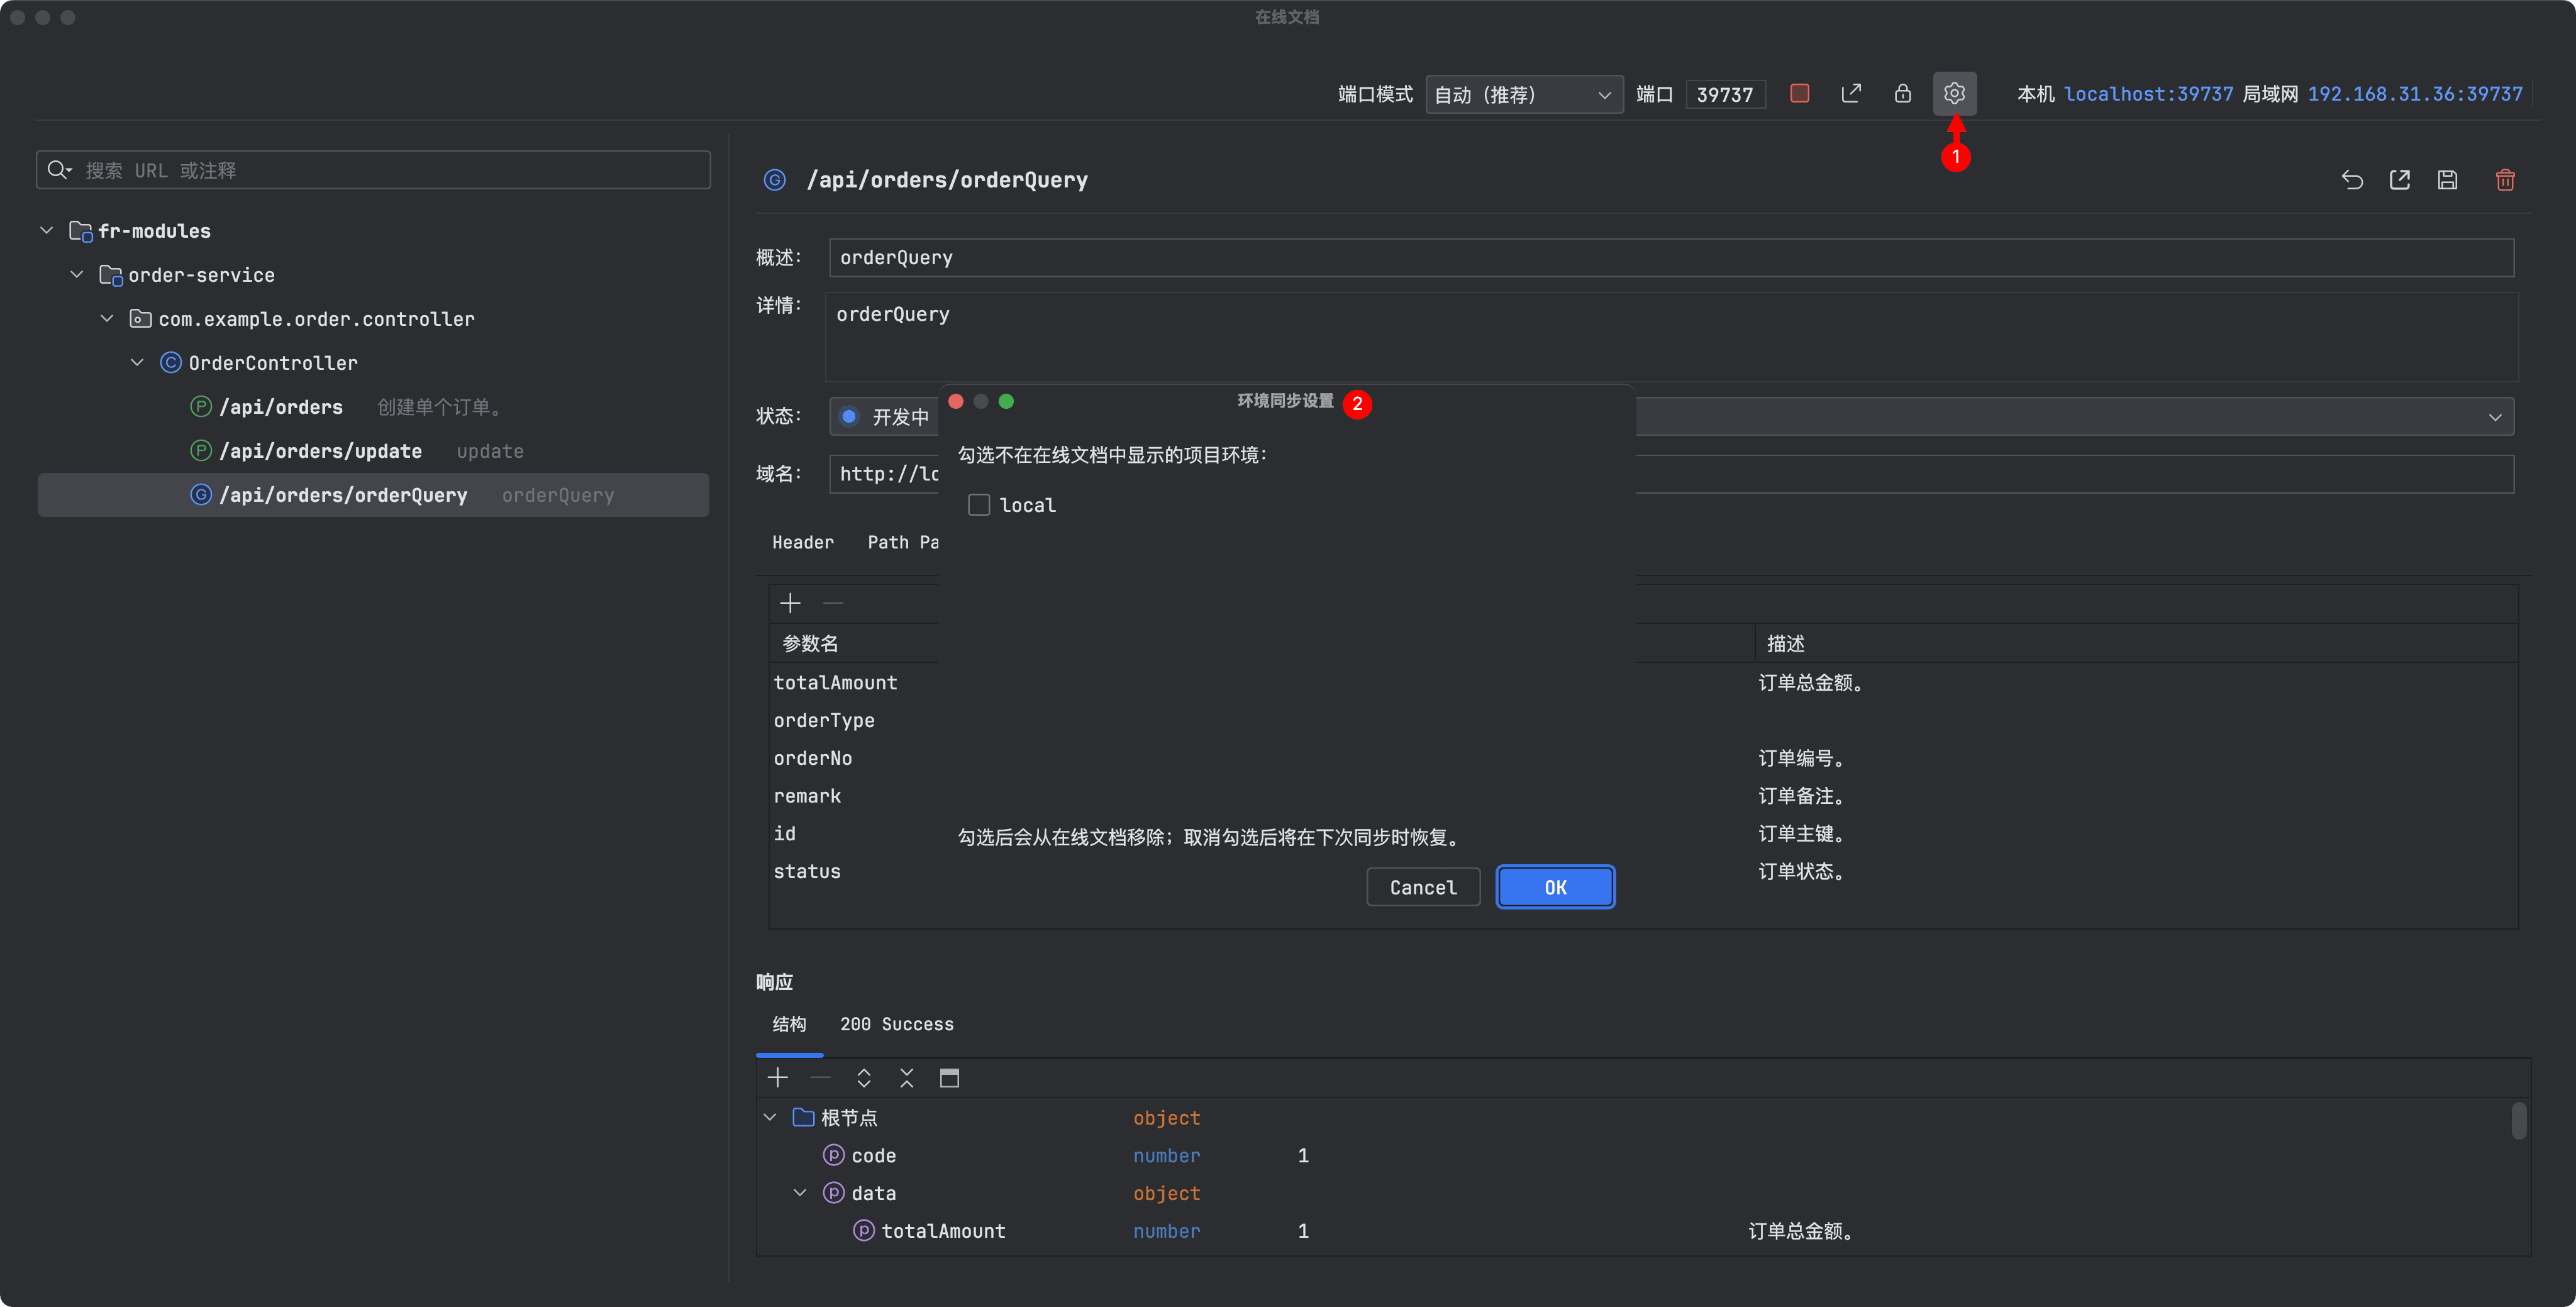This screenshot has width=2576, height=1307.
Task: Click minus icon in response structure toolbar
Action: [820, 1078]
